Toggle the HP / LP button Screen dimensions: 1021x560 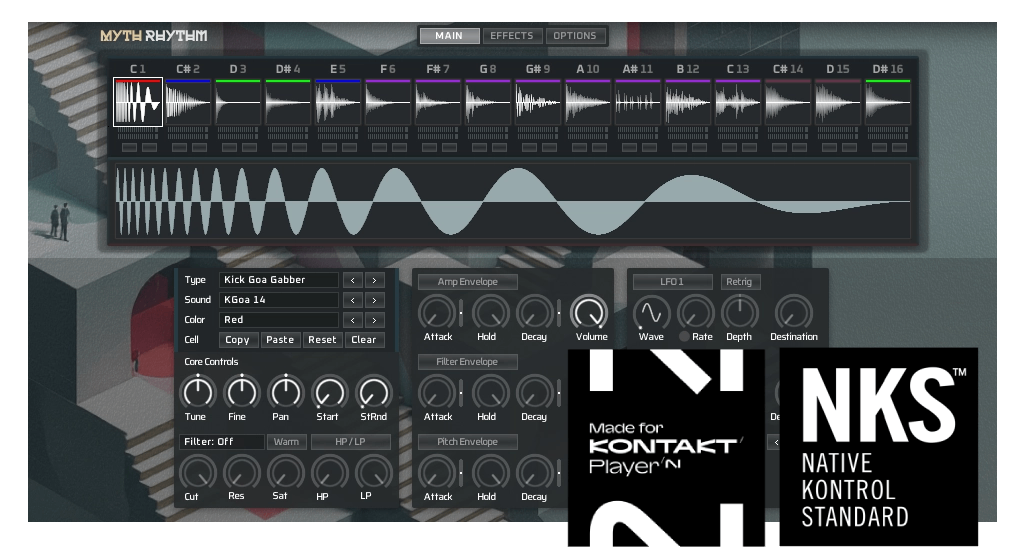pyautogui.click(x=350, y=442)
